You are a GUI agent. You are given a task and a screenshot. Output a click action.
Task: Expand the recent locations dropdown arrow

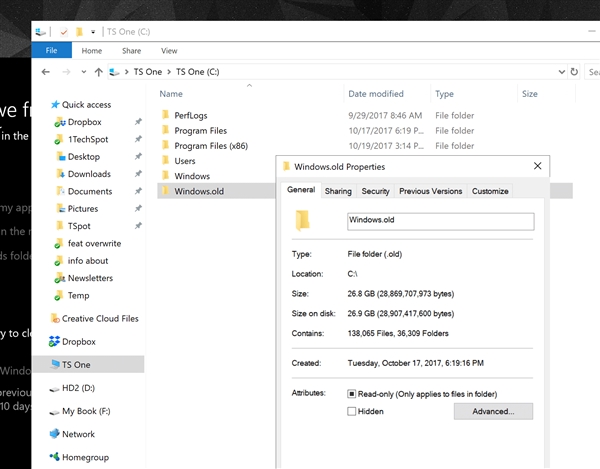tap(82, 72)
